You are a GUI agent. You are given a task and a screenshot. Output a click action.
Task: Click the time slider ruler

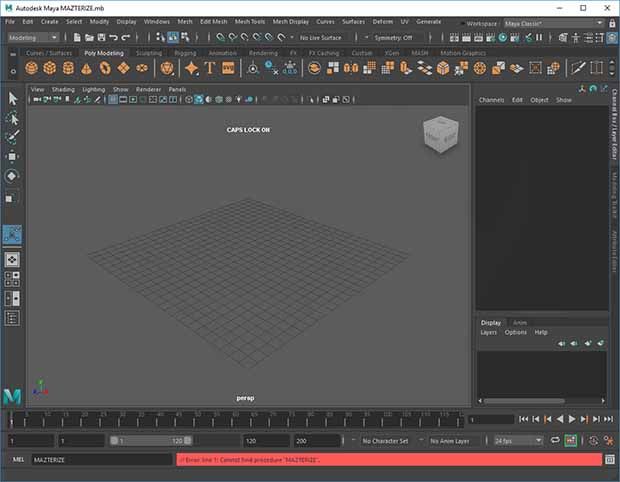[x=236, y=419]
